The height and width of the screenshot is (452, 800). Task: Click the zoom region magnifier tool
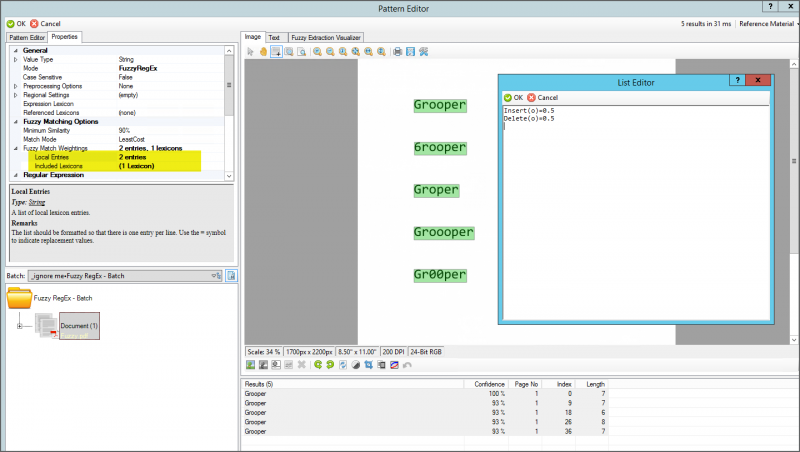(x=289, y=52)
